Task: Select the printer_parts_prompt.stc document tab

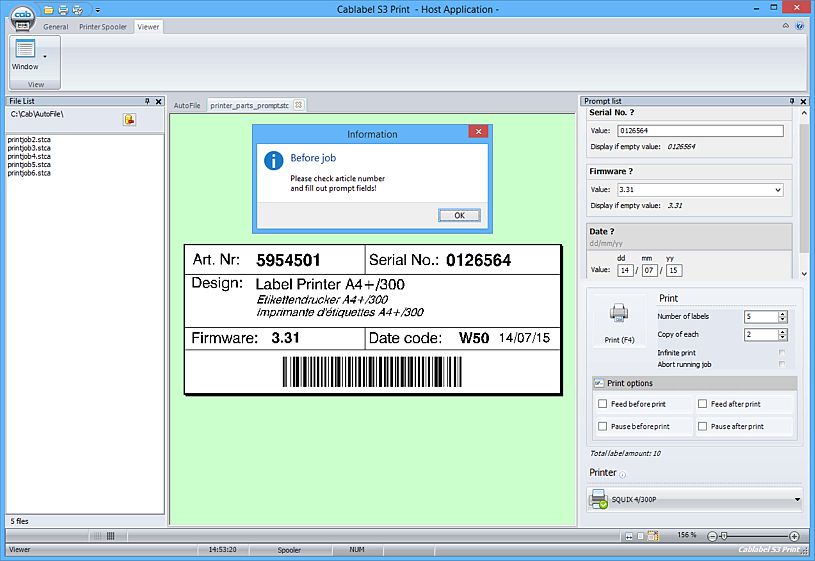Action: (249, 105)
